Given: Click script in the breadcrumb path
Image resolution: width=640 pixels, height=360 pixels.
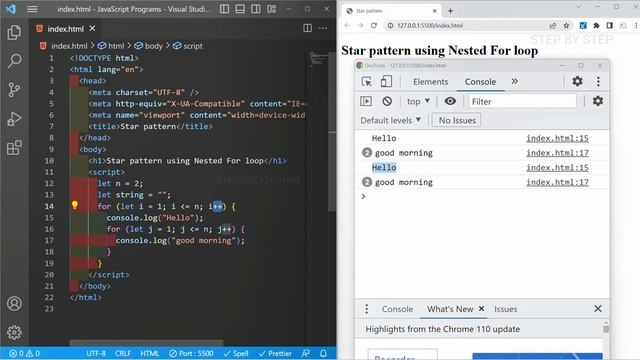Looking at the screenshot, I should (193, 46).
